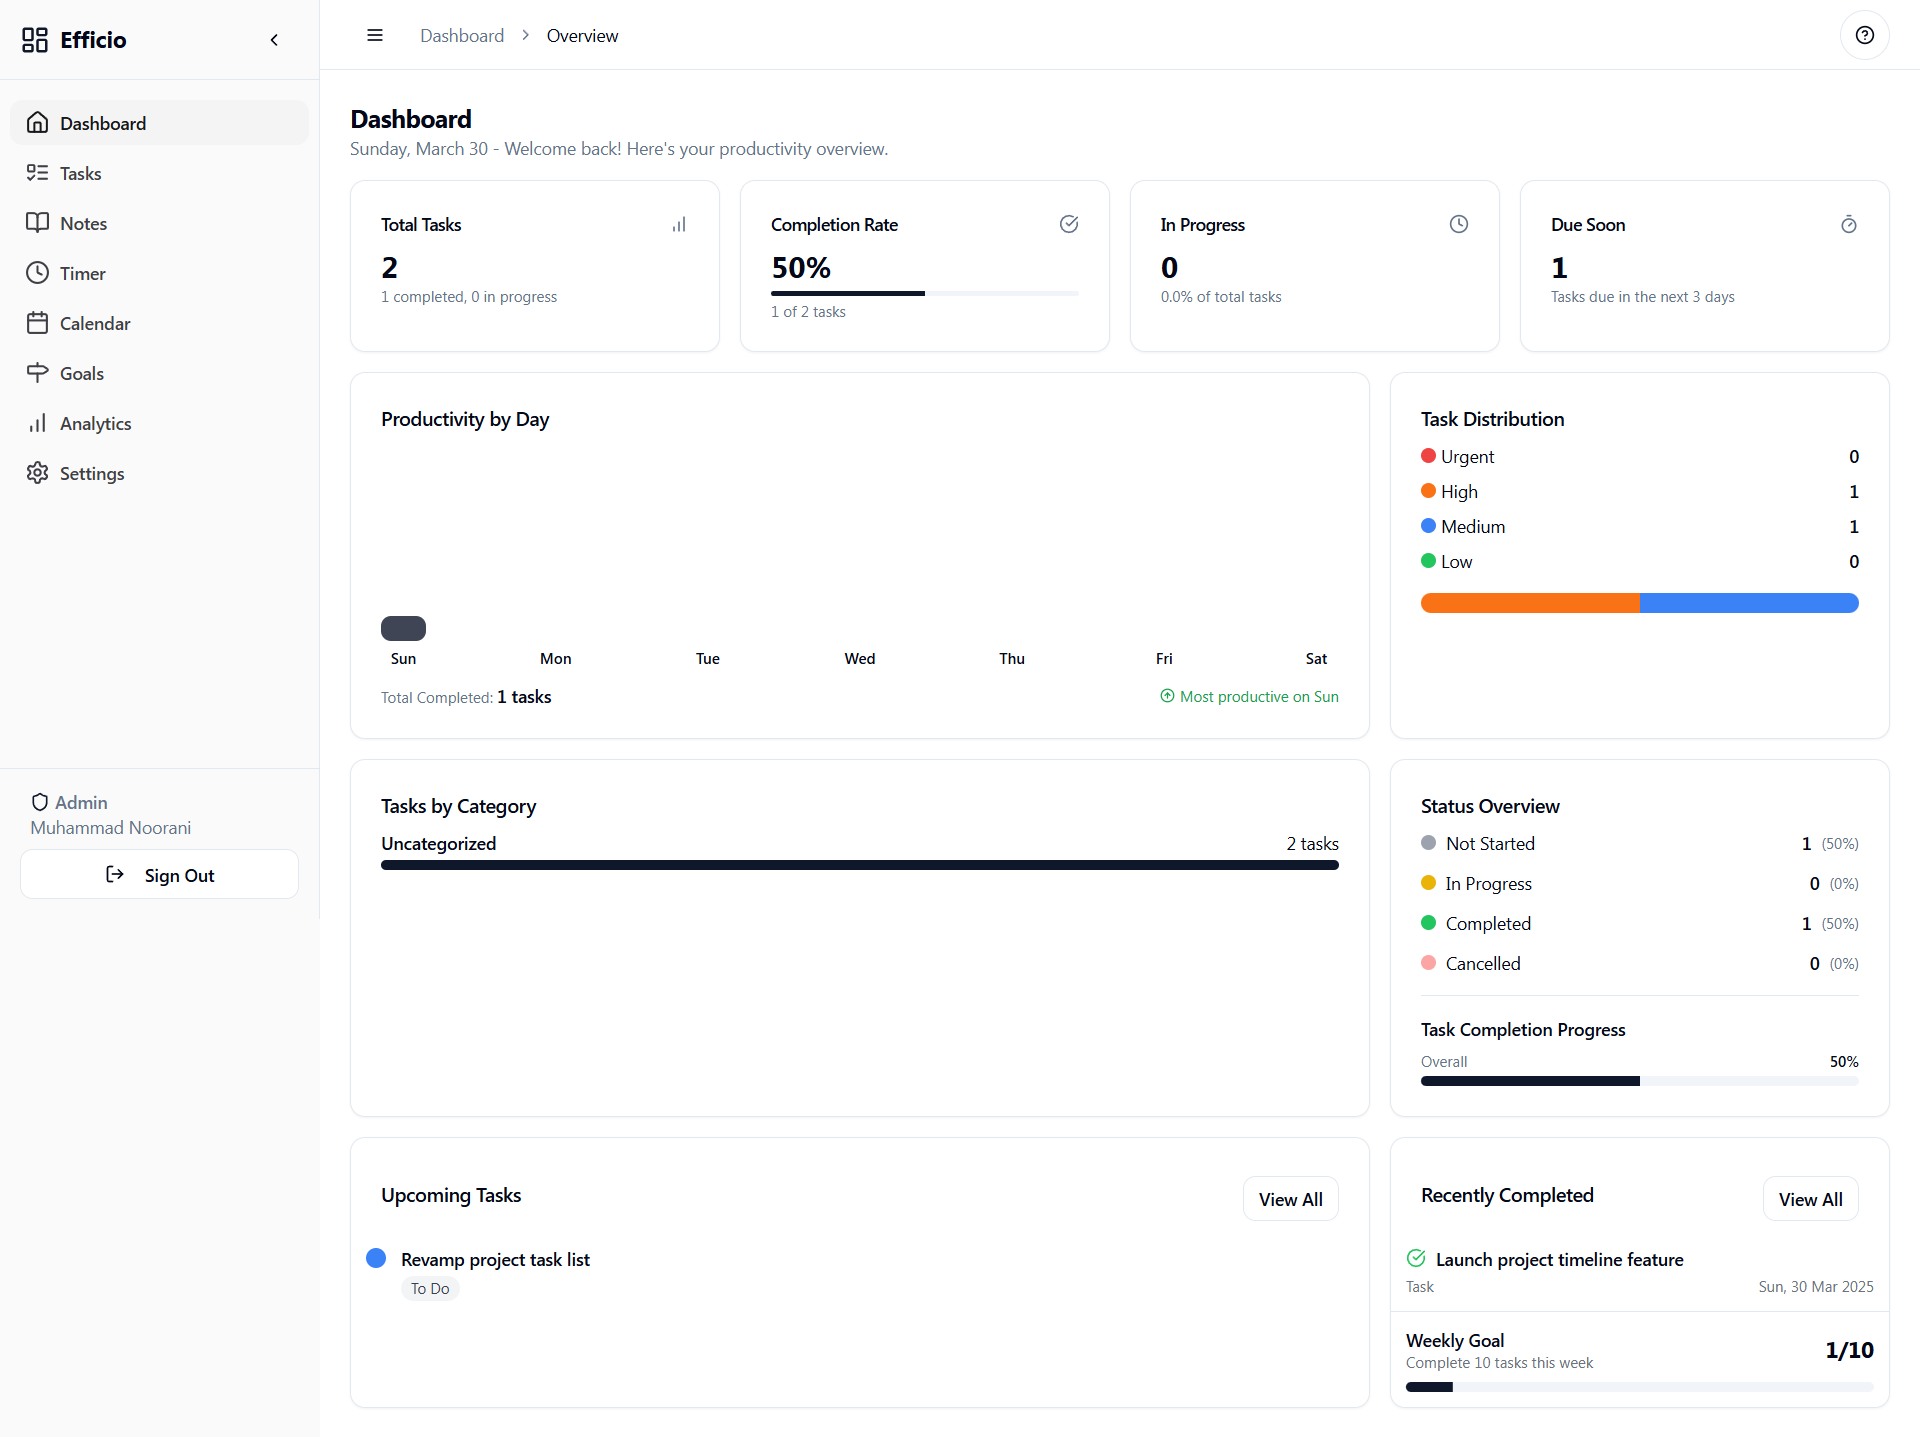Click the Low green dot
Viewport: 1920px width, 1437px height.
pyautogui.click(x=1428, y=561)
